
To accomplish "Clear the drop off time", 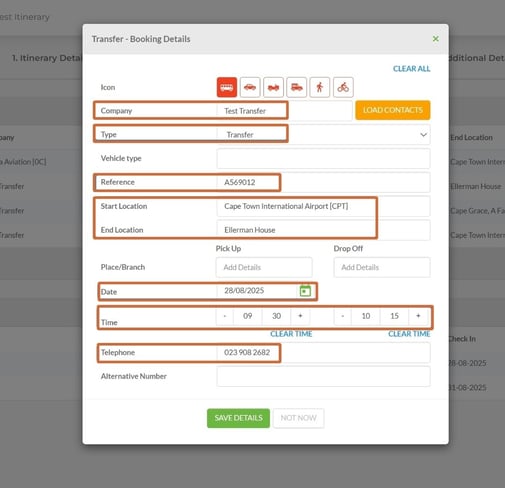I will (409, 334).
